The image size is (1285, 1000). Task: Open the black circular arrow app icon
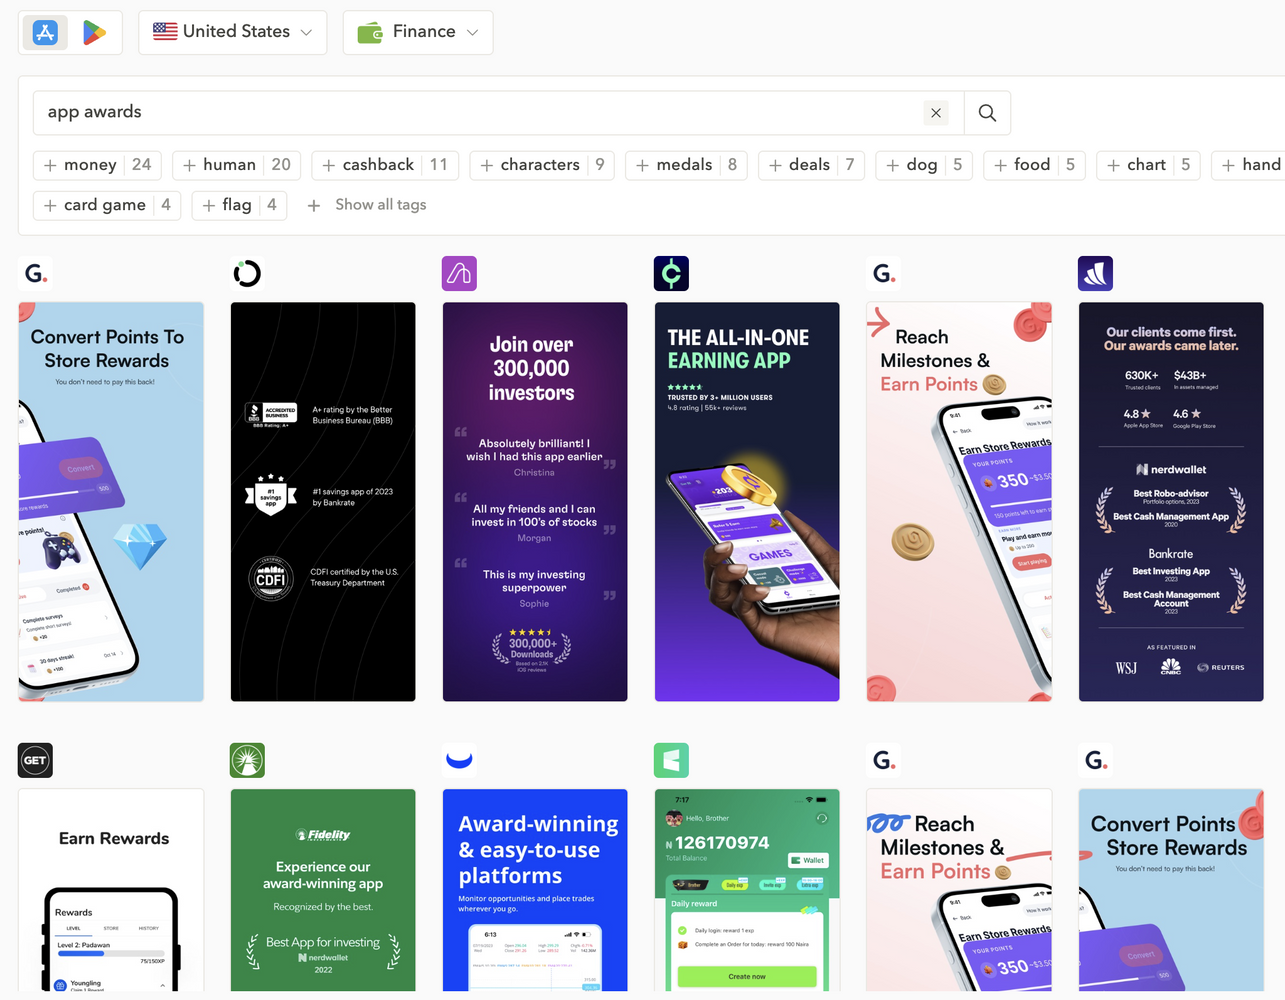click(x=247, y=273)
